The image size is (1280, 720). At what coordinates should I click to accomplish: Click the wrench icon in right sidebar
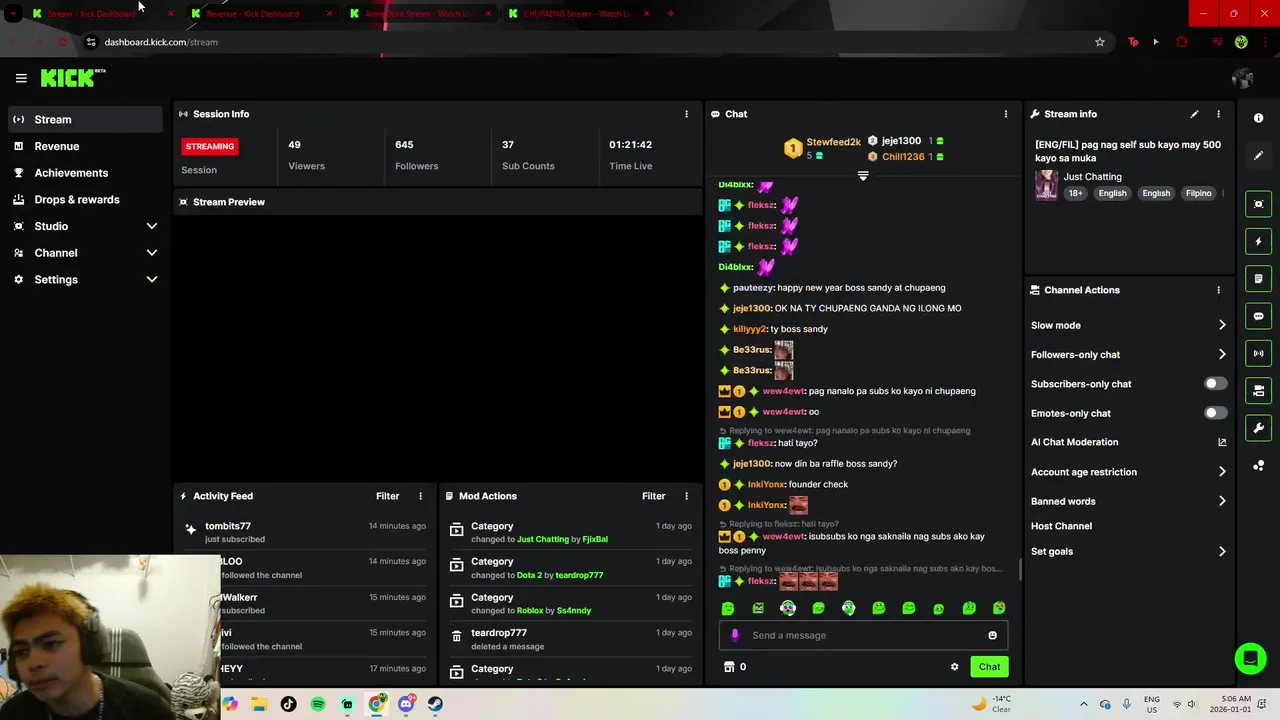coord(1258,428)
